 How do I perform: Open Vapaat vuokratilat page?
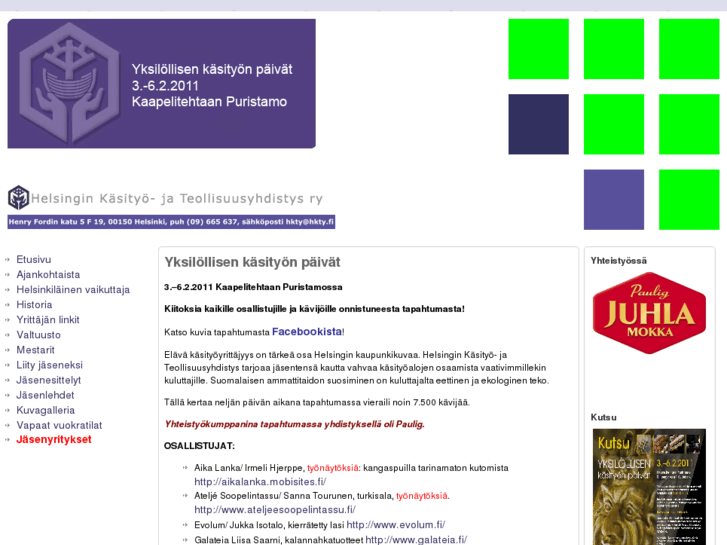(x=59, y=425)
